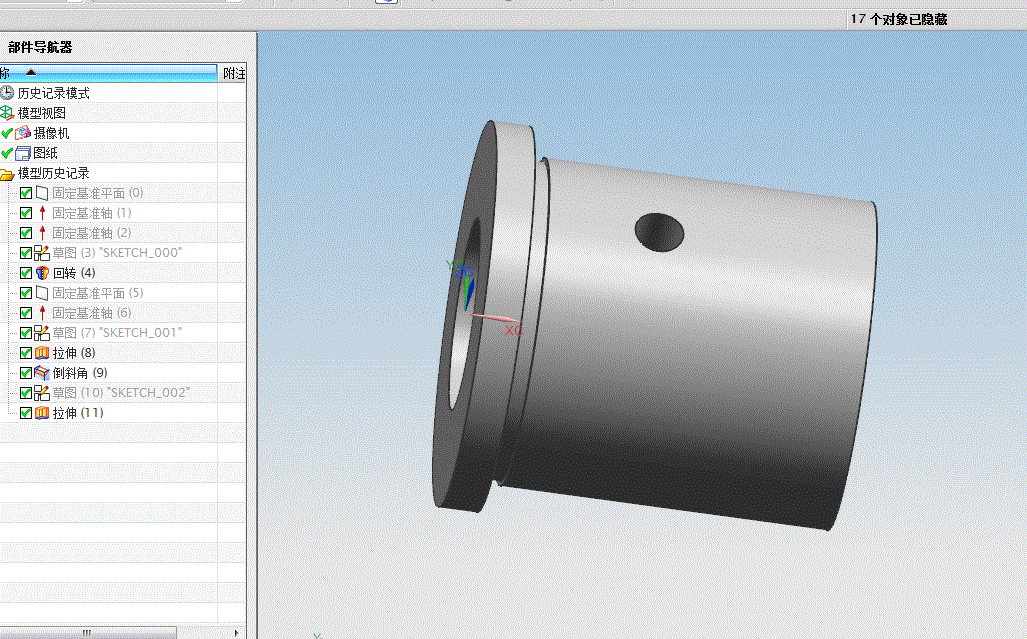The height and width of the screenshot is (639, 1027).
Task: Uncheck the 草图 (7) SKETCH_001 checkbox
Action: 26,333
